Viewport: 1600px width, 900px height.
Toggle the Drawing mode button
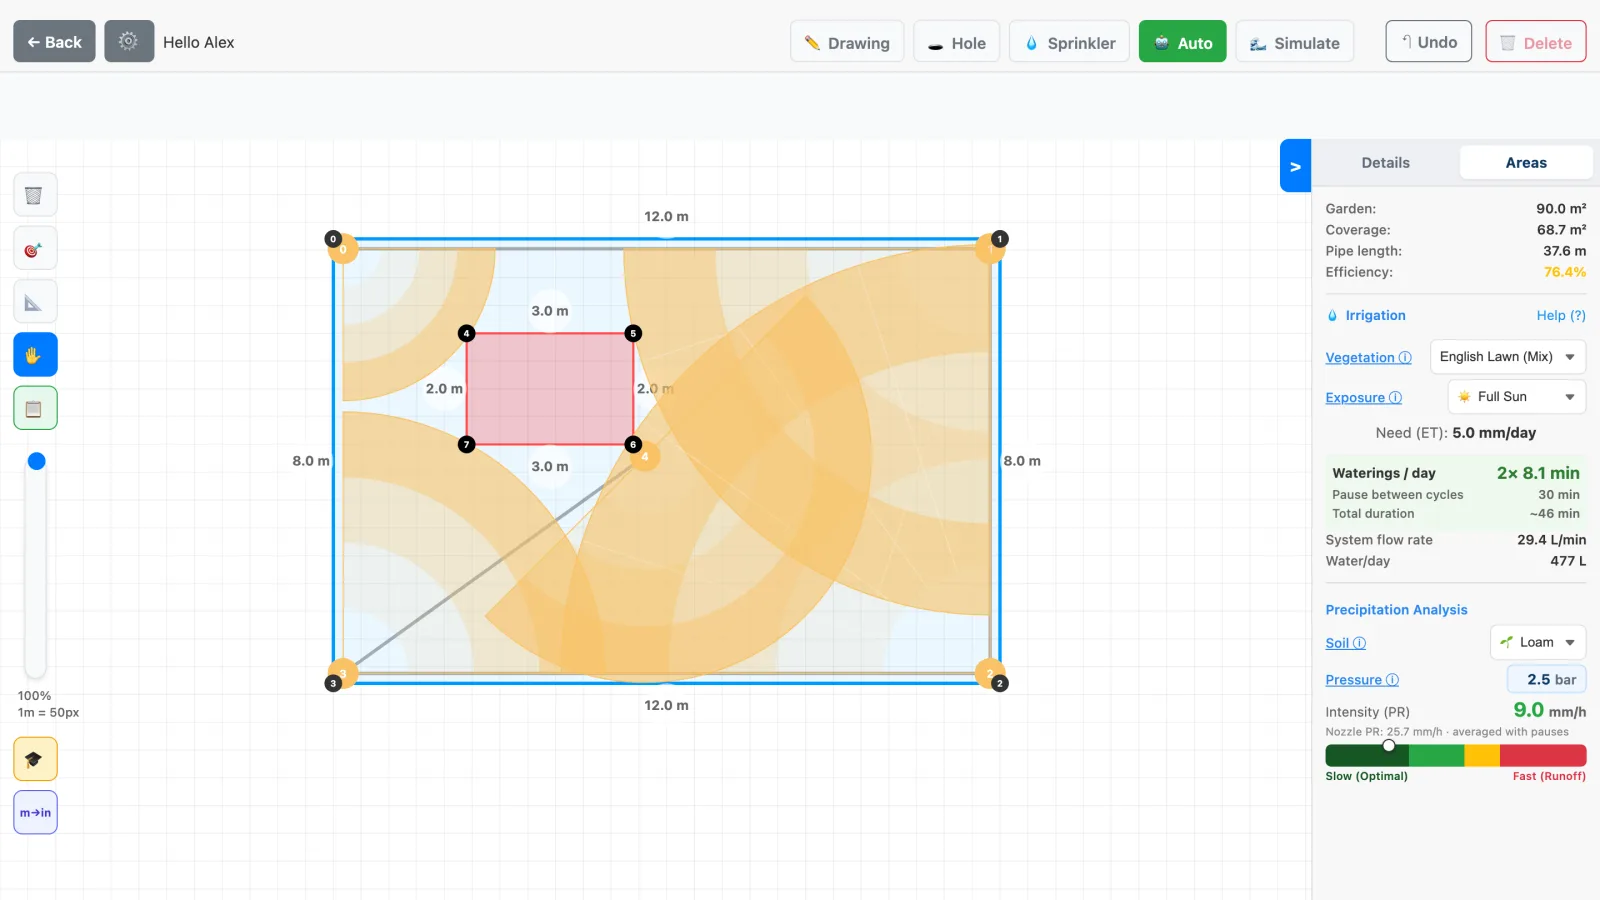[x=847, y=42]
